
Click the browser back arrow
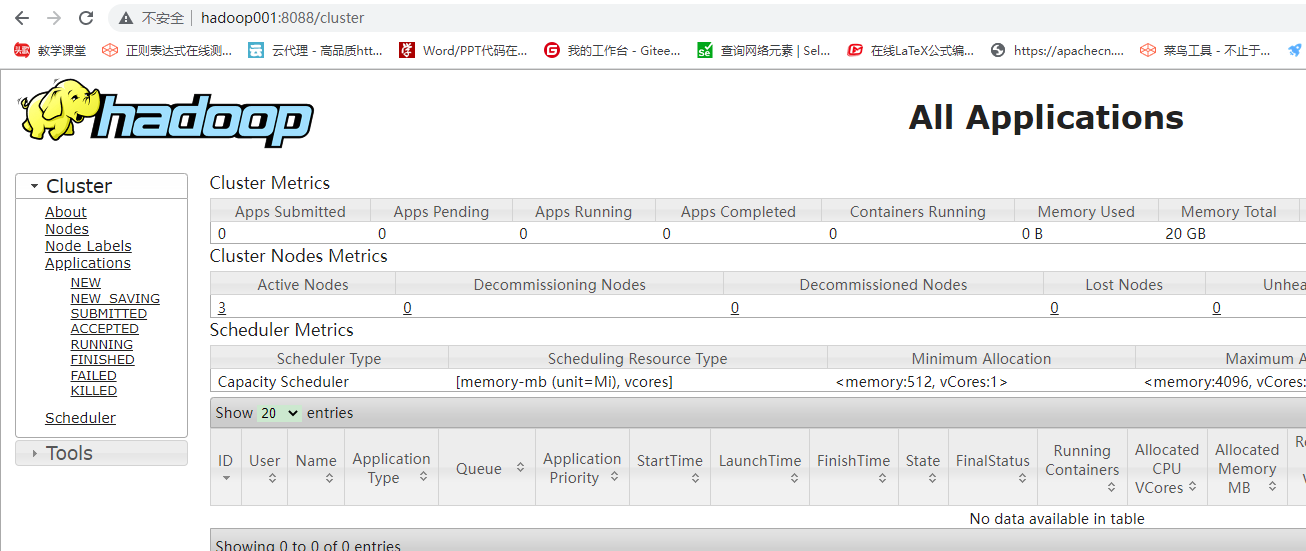click(22, 18)
